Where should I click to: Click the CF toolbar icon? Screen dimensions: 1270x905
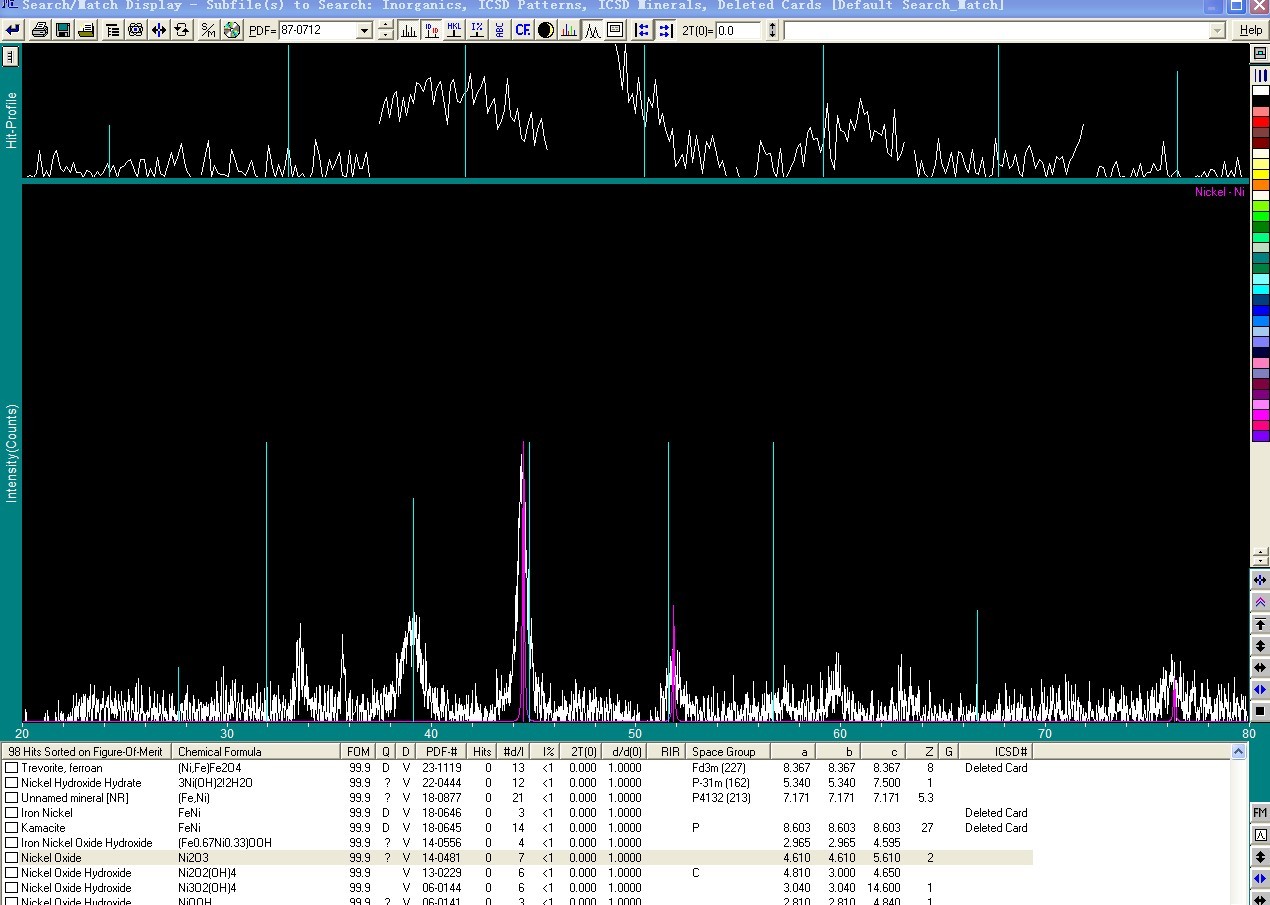522,30
